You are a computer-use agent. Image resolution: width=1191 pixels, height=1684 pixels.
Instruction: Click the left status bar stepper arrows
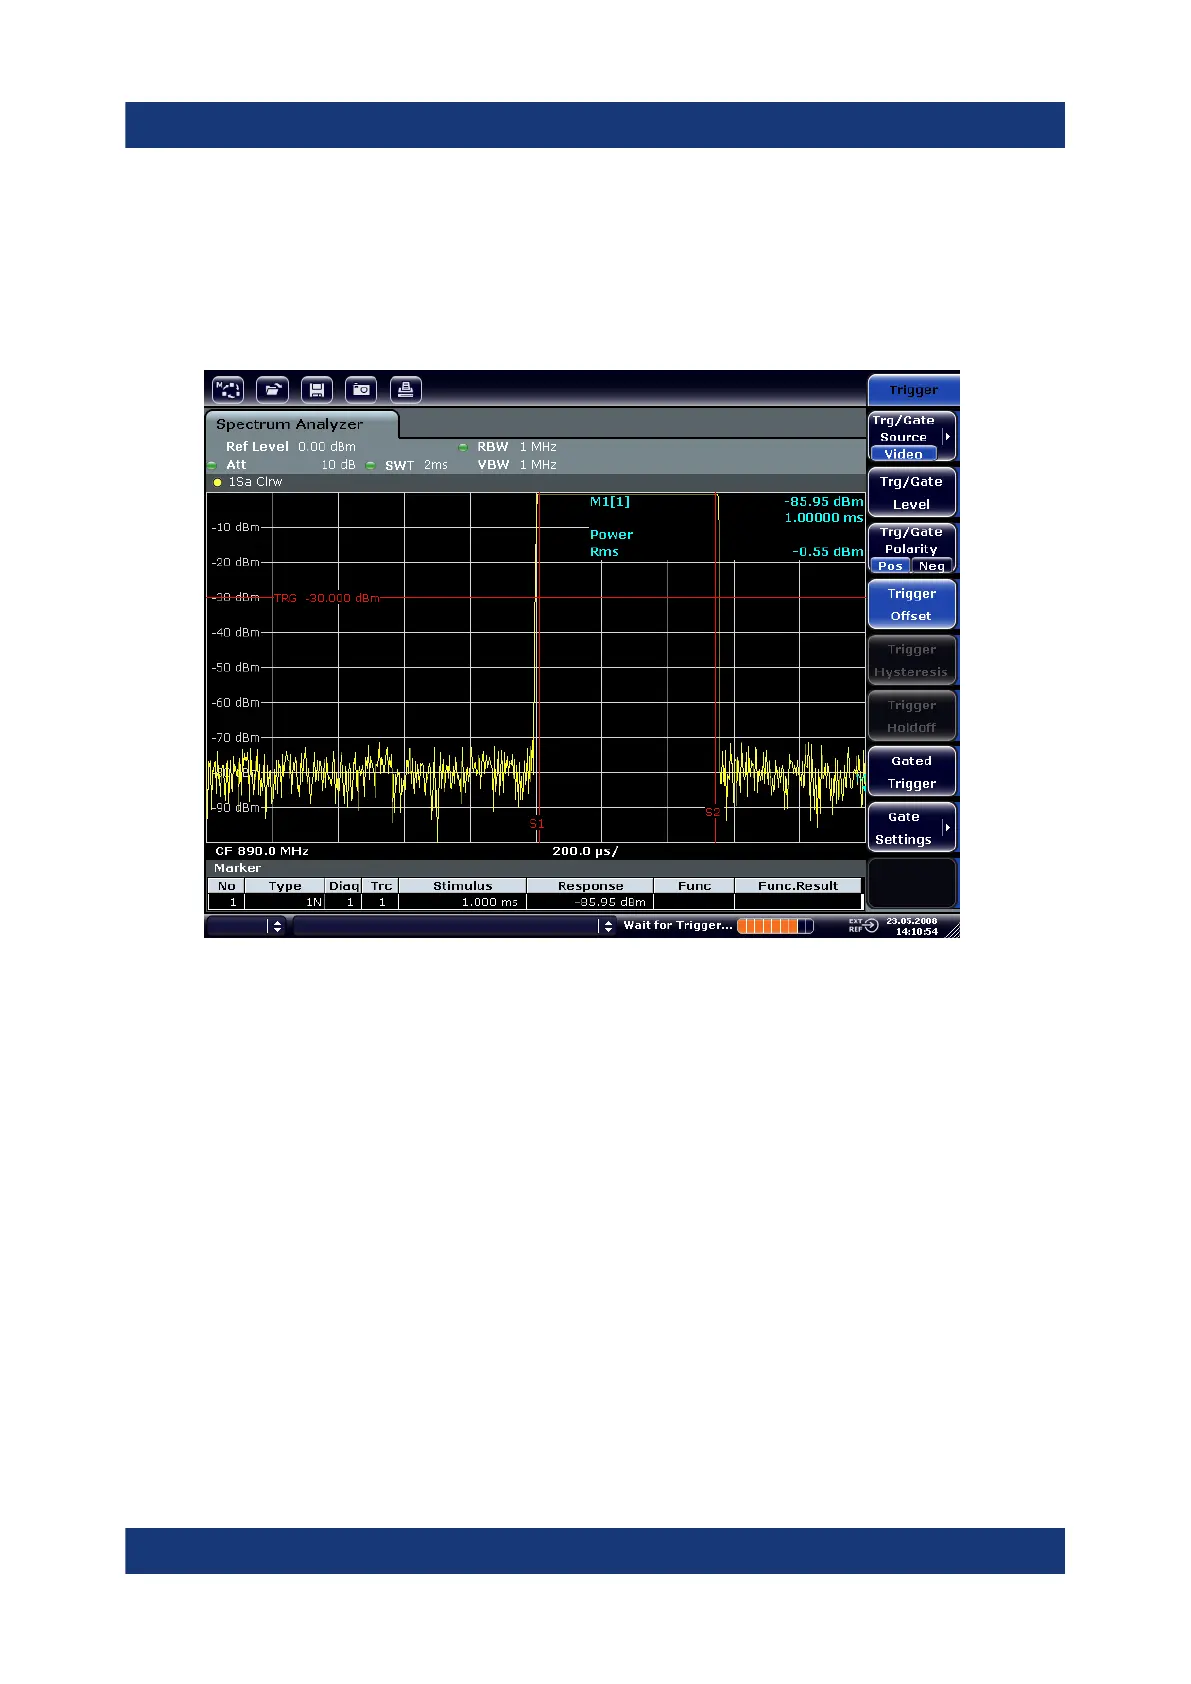pyautogui.click(x=277, y=927)
